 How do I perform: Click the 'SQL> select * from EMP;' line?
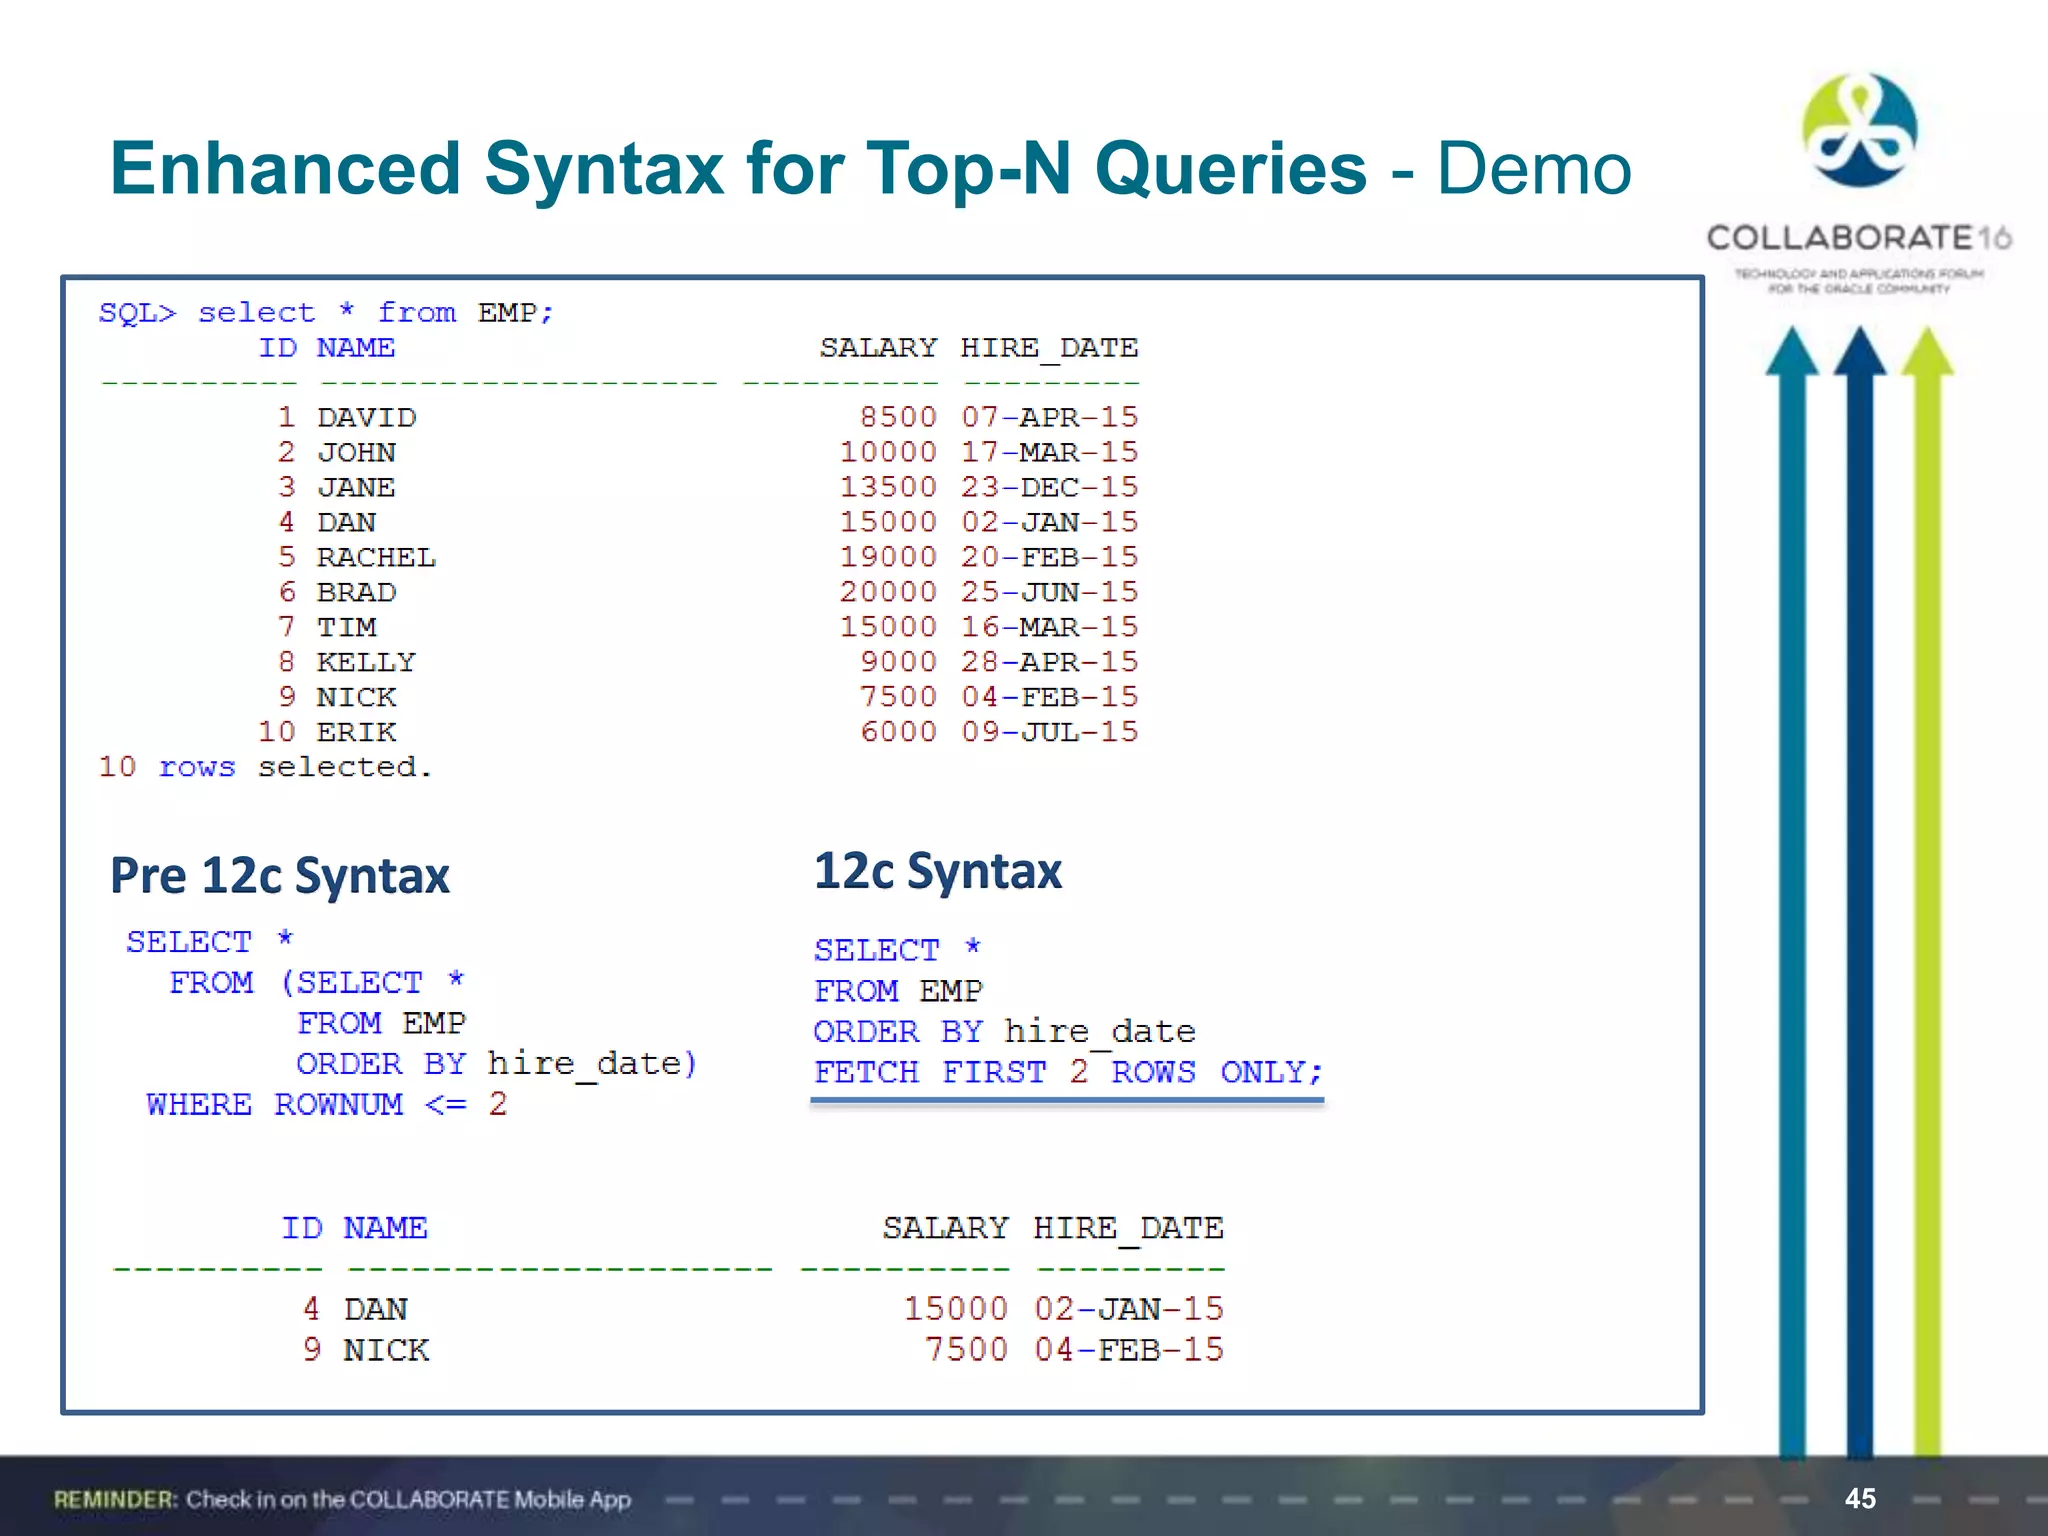click(326, 313)
